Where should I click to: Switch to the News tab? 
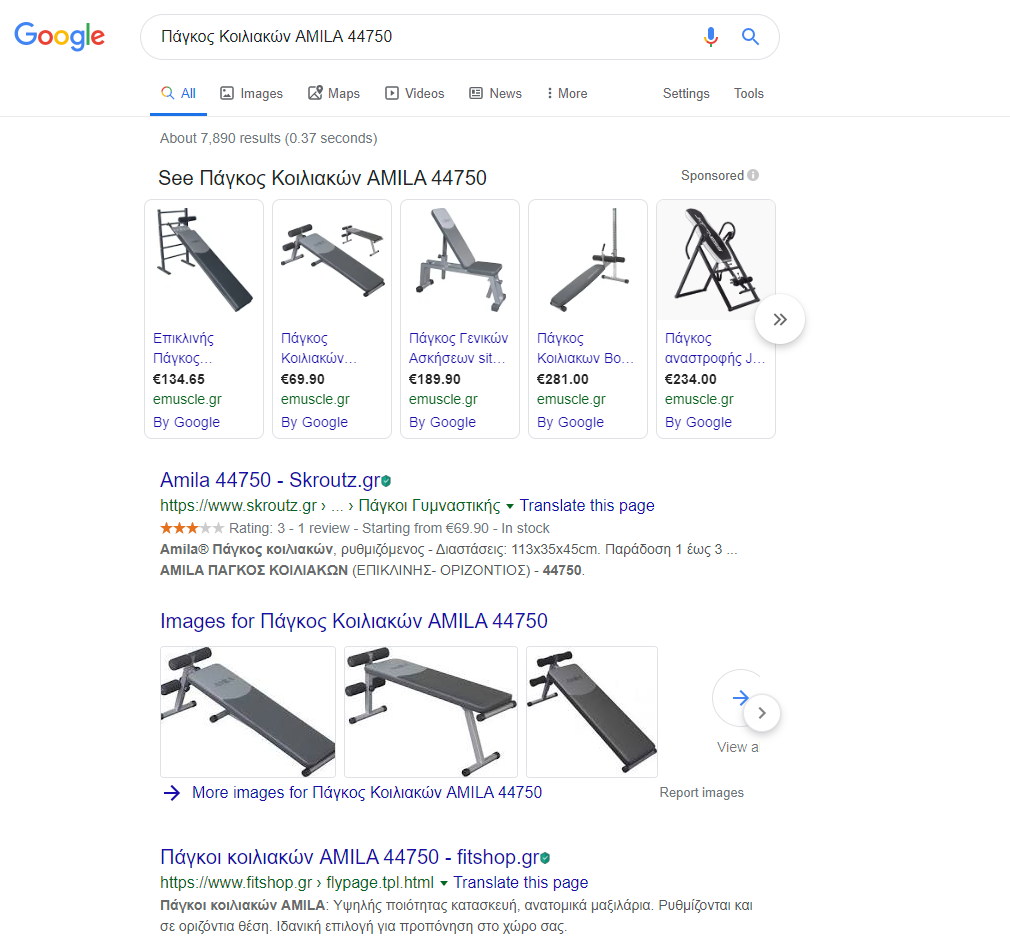[495, 93]
